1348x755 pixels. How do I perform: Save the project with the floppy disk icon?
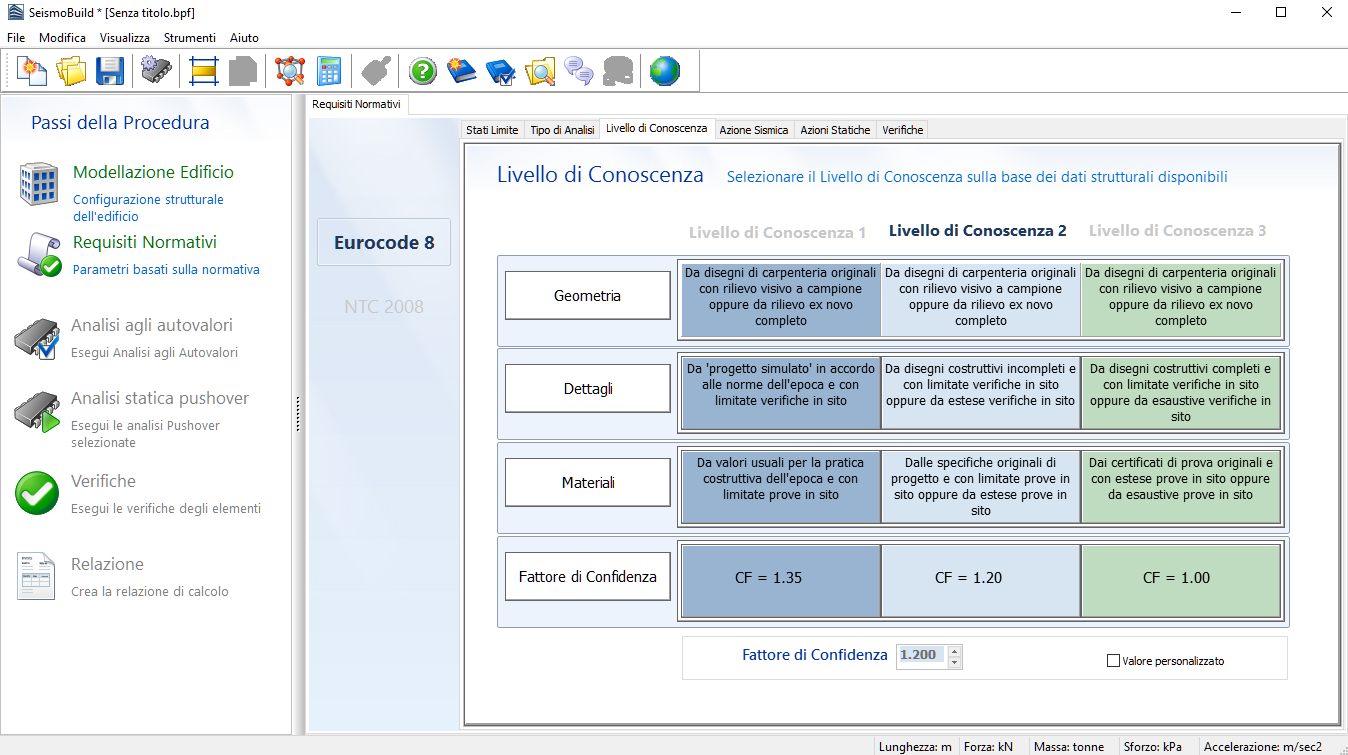pyautogui.click(x=110, y=71)
